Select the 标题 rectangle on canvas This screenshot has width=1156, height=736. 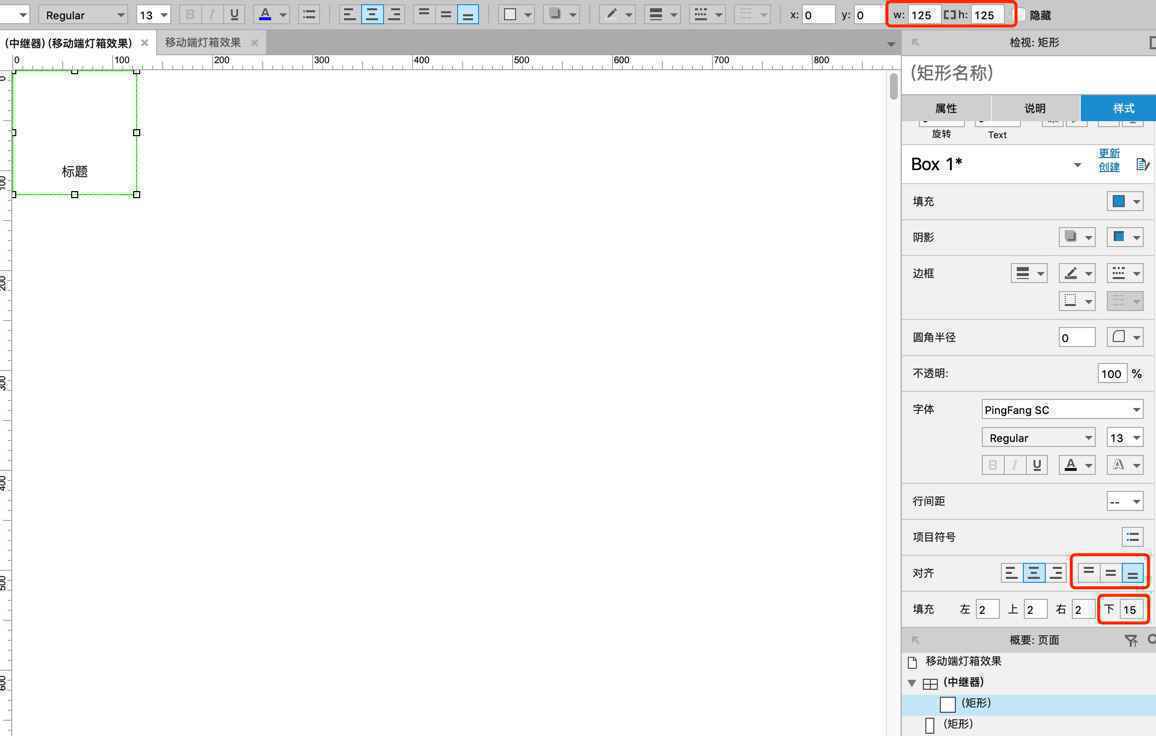[x=74, y=133]
